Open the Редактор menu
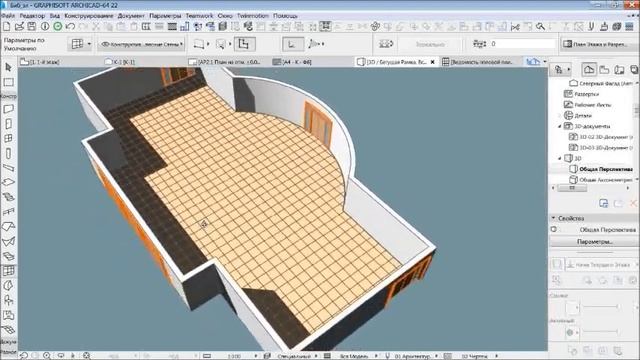 point(32,16)
